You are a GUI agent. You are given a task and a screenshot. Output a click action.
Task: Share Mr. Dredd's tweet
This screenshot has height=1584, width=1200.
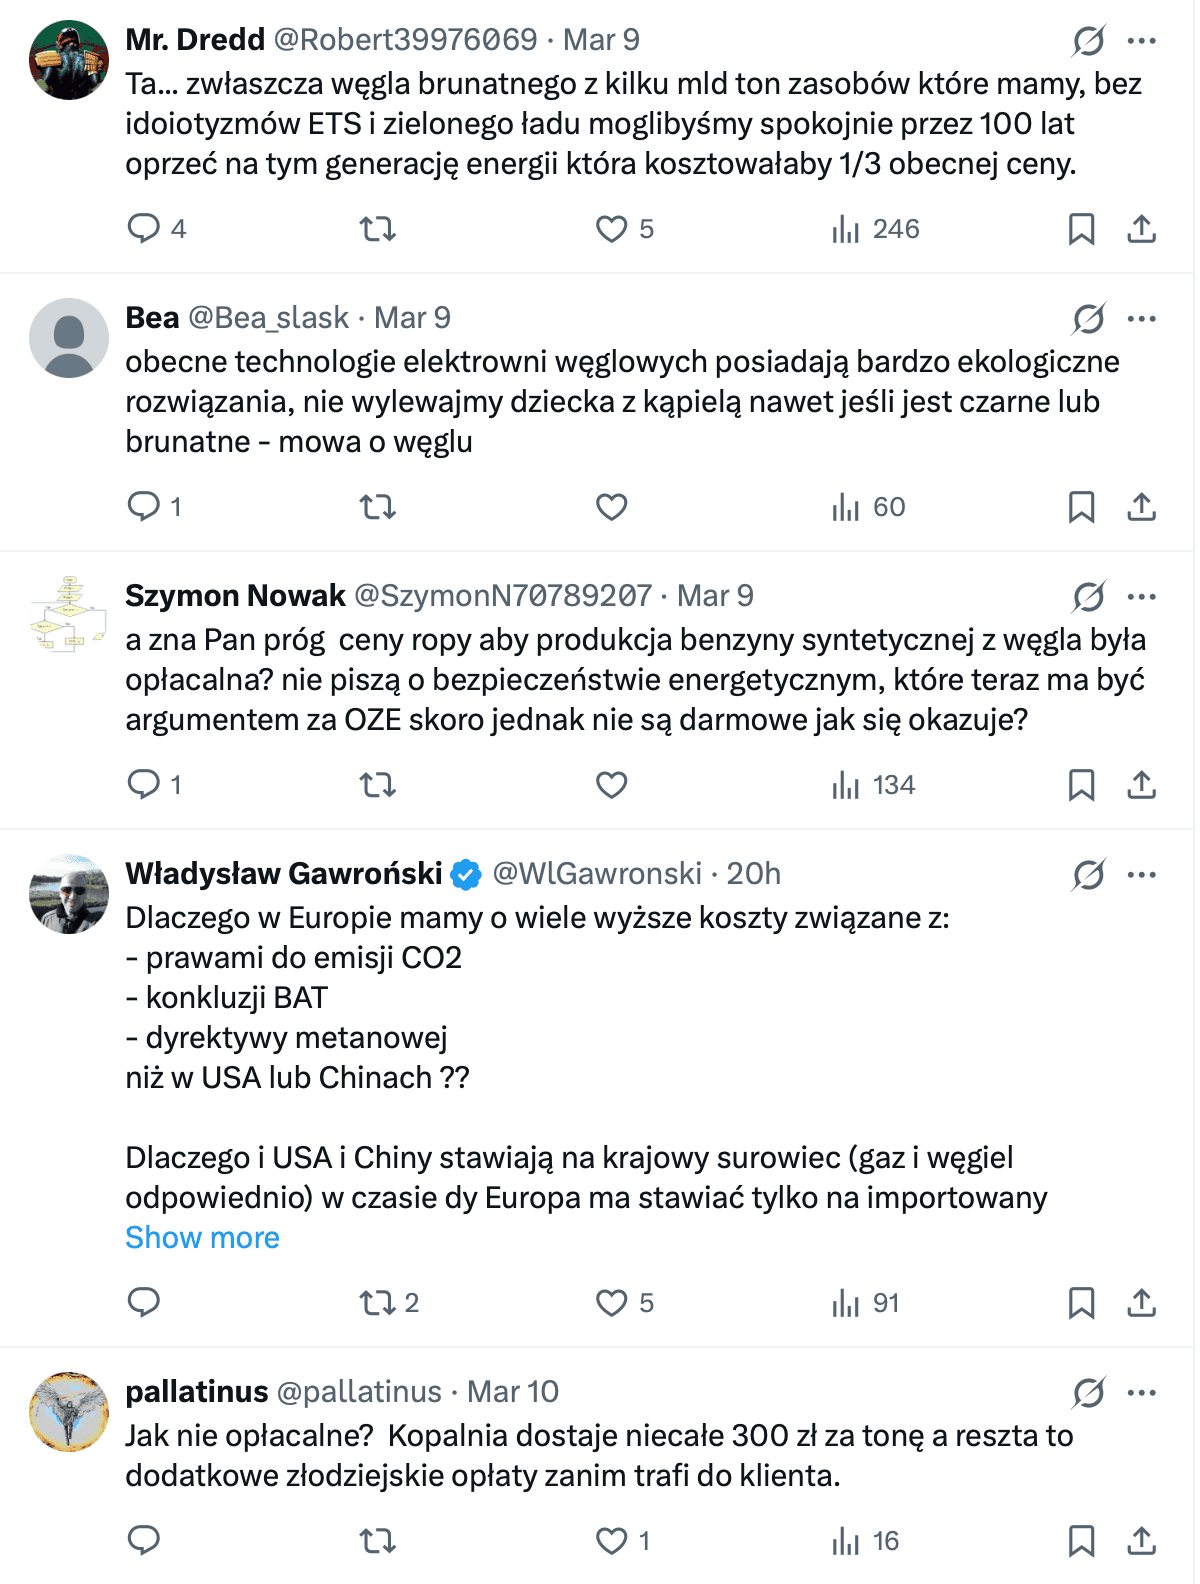(1141, 229)
